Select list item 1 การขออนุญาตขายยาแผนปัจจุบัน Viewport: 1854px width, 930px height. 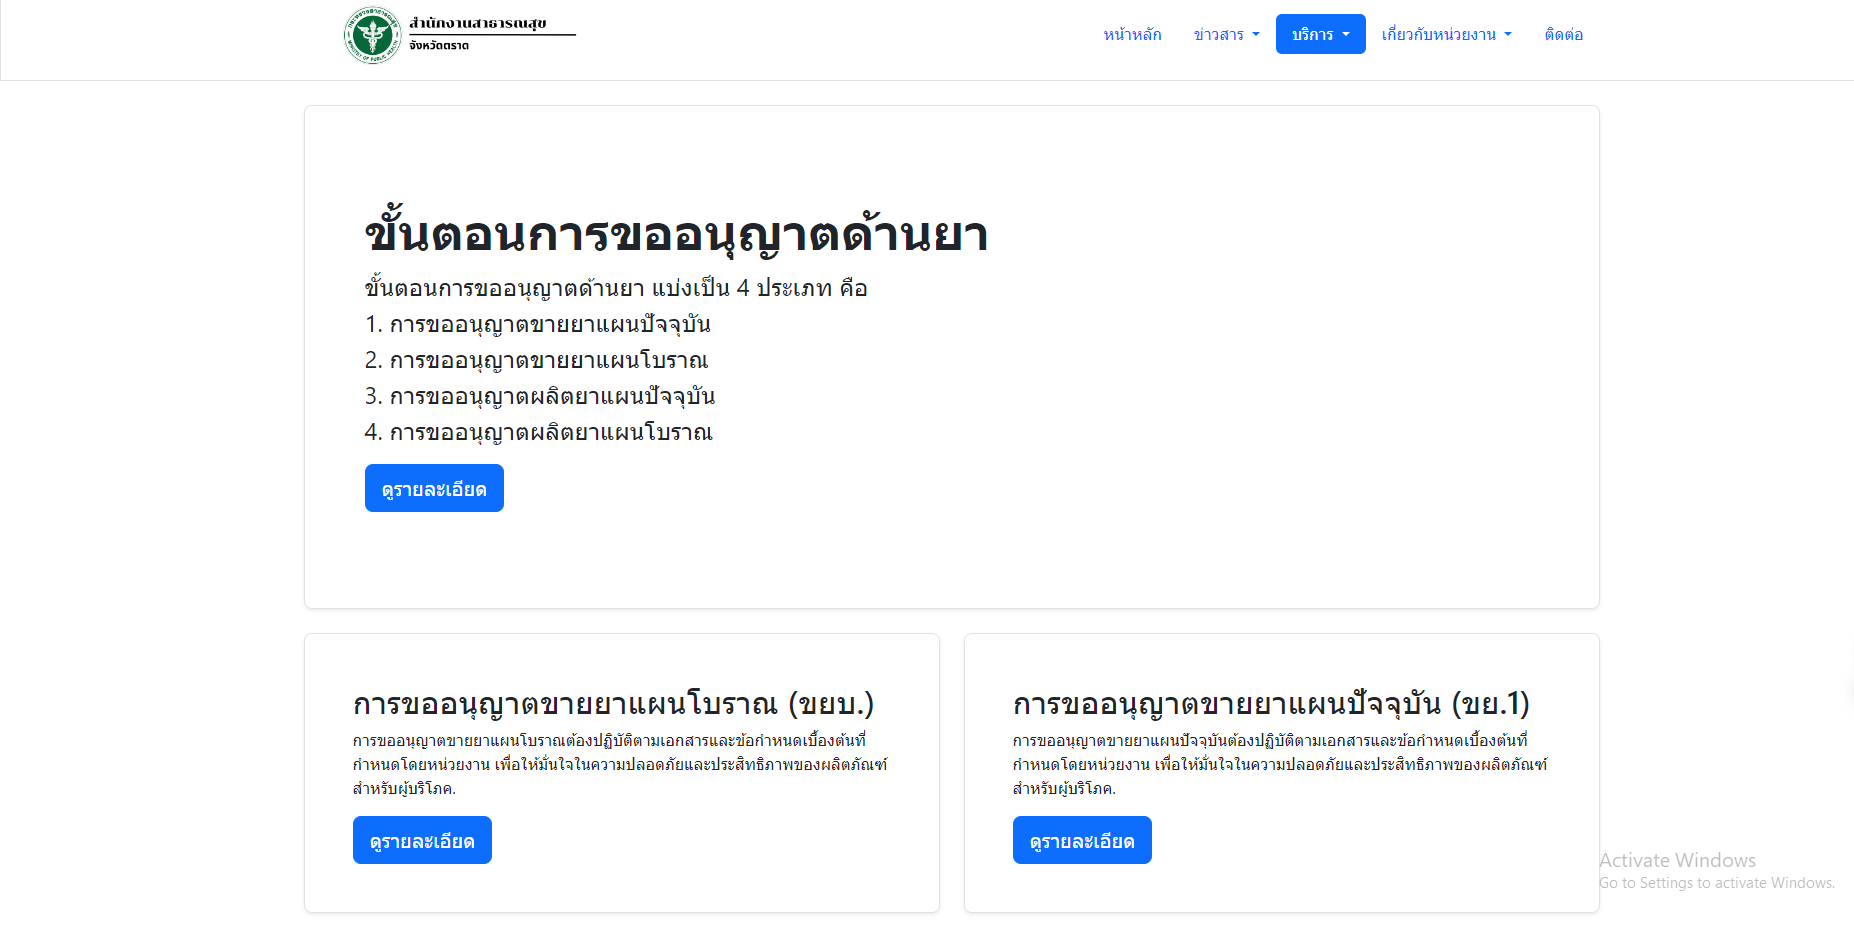538,325
